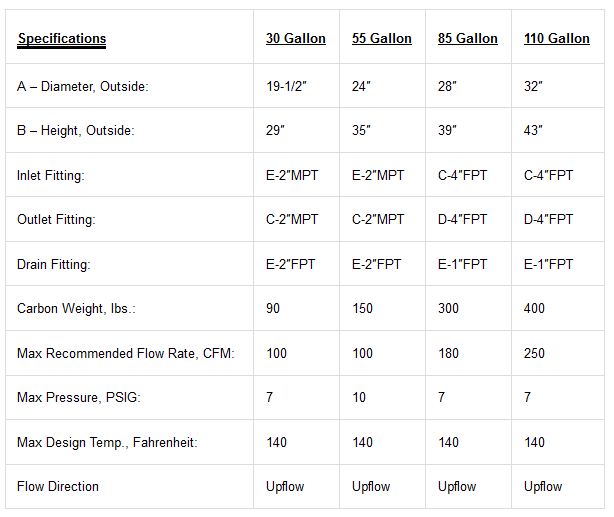Click the max pressure value 10

point(359,398)
